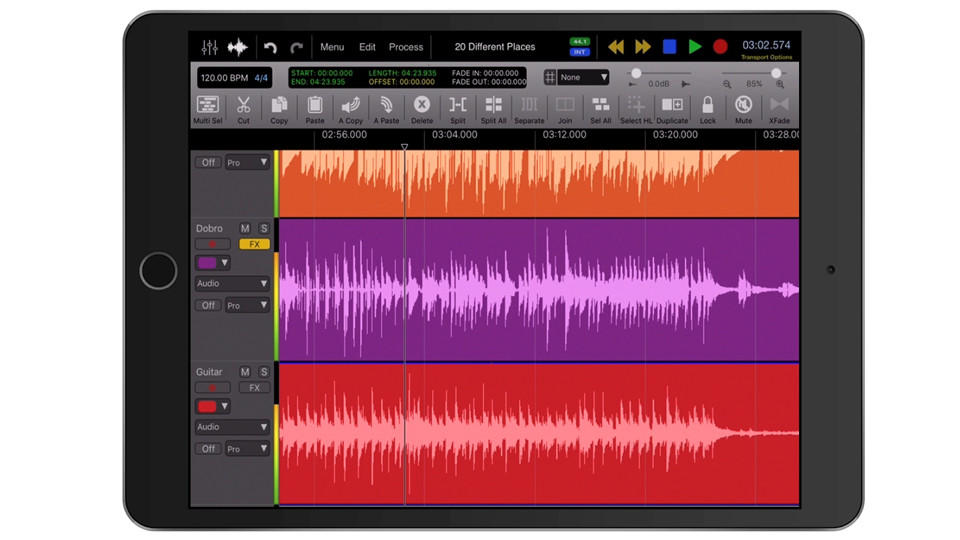Arm the Dobro track for recording
This screenshot has width=960, height=540.
click(212, 244)
